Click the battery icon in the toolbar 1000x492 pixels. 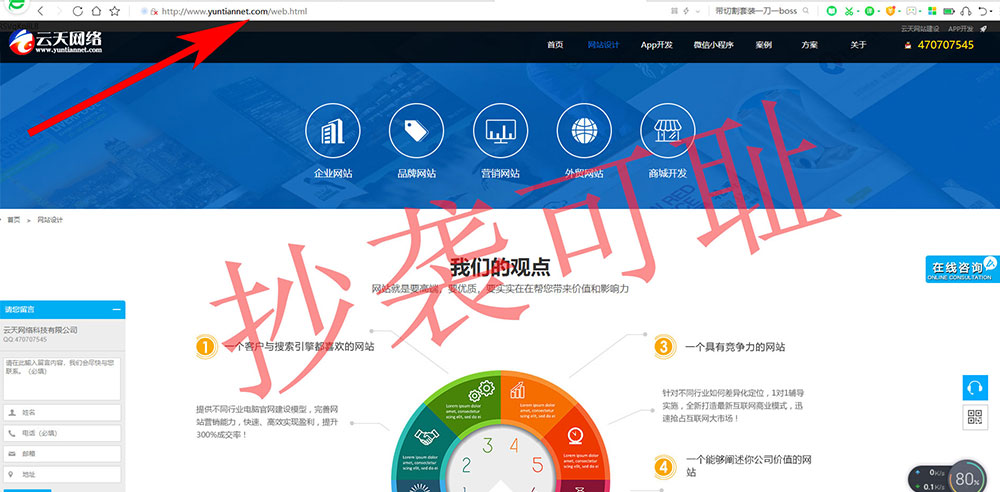[949, 11]
